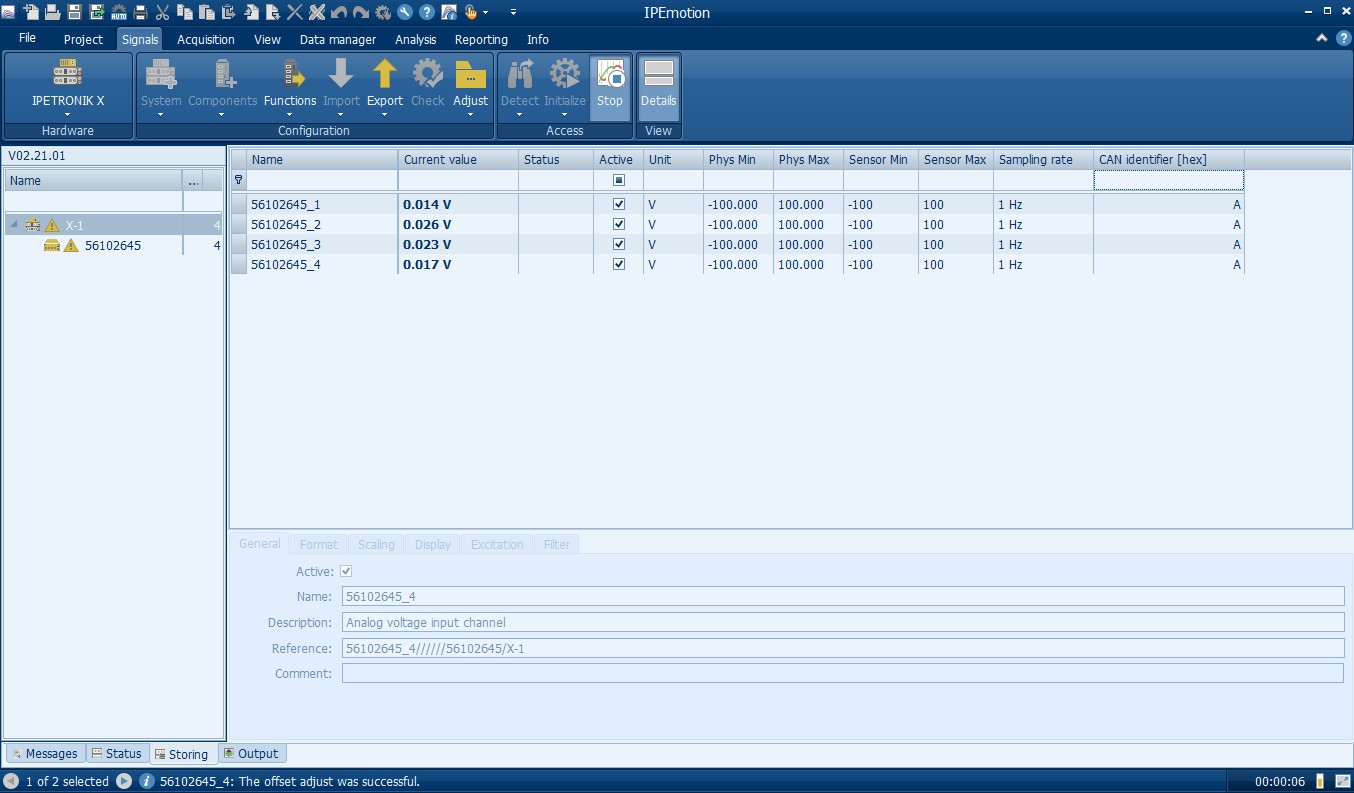Sort by the Current value column header
The width and height of the screenshot is (1354, 793).
458,160
